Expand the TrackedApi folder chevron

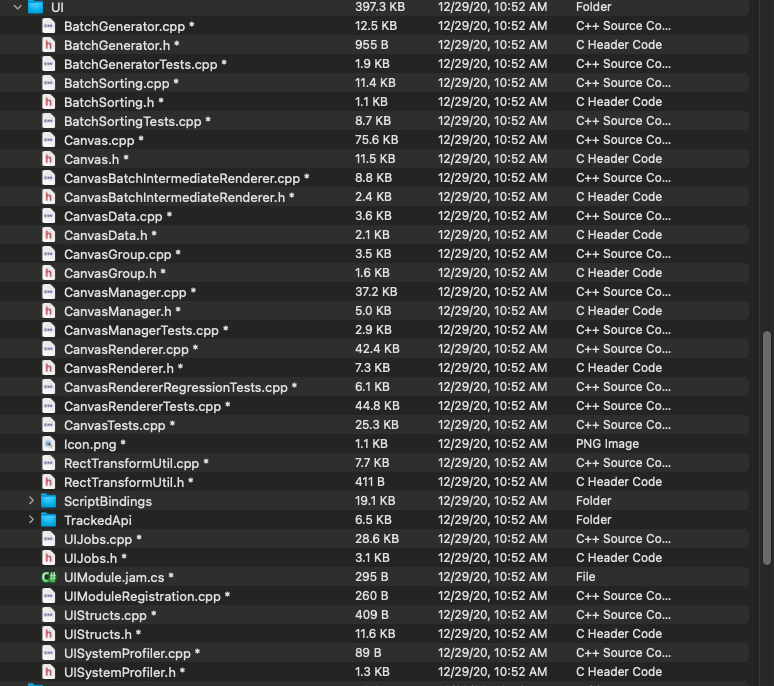tap(32, 520)
